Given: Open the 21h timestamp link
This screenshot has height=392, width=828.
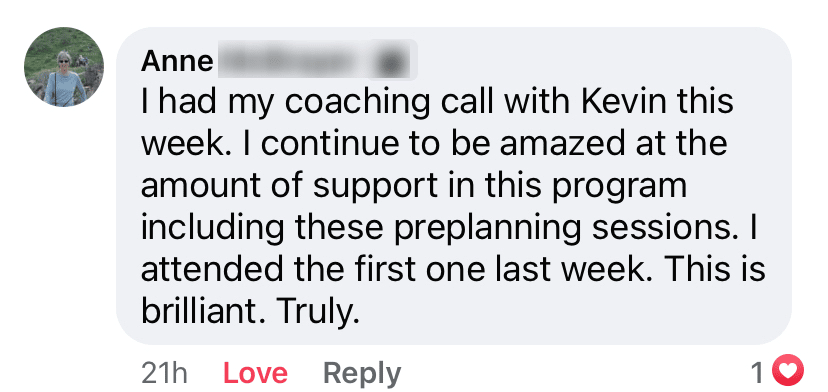Looking at the screenshot, I should pos(164,374).
